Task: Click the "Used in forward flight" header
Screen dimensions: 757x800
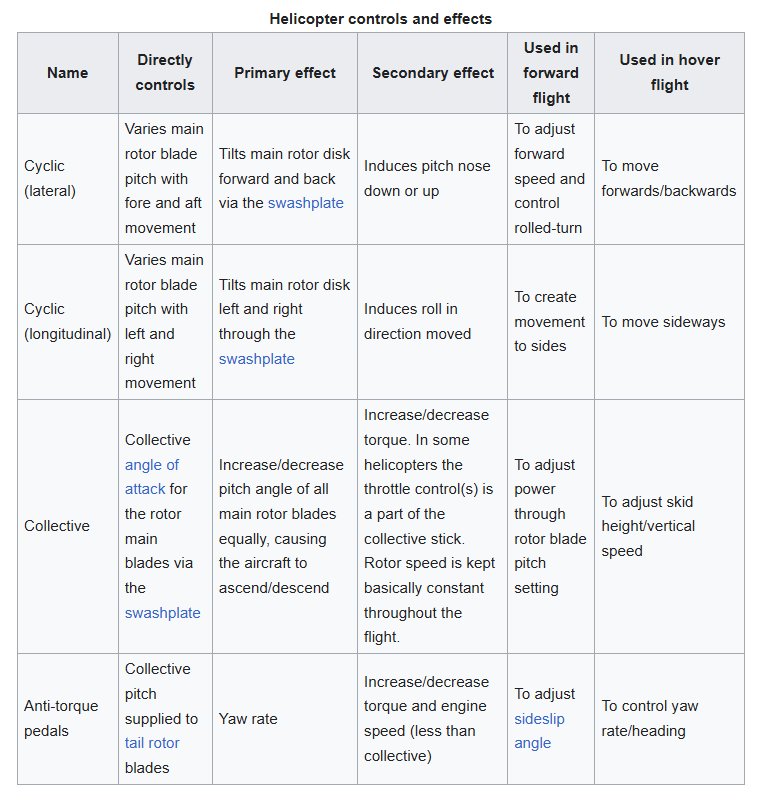Action: click(x=550, y=73)
